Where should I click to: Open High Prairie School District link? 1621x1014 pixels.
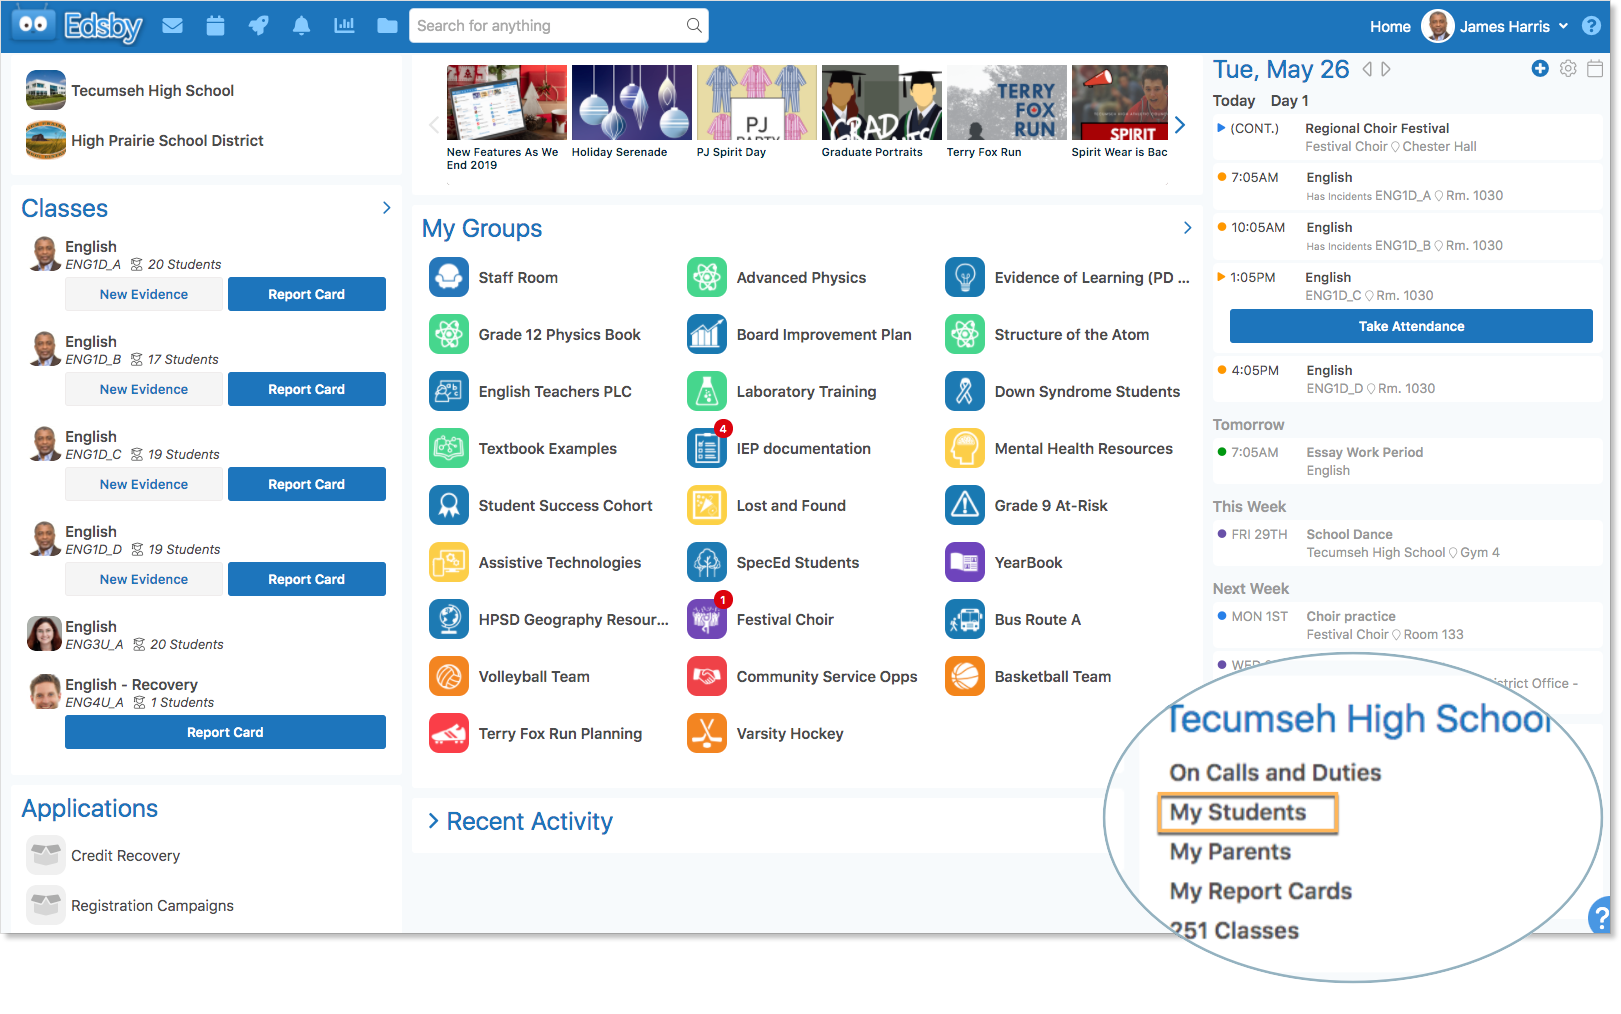pyautogui.click(x=167, y=140)
